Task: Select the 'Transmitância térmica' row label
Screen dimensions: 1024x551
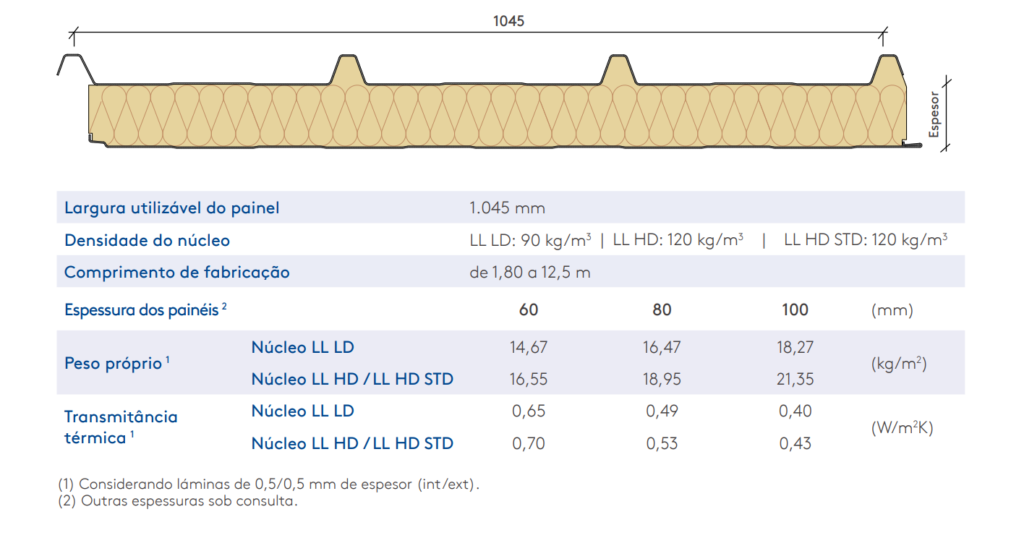Action: tap(120, 427)
